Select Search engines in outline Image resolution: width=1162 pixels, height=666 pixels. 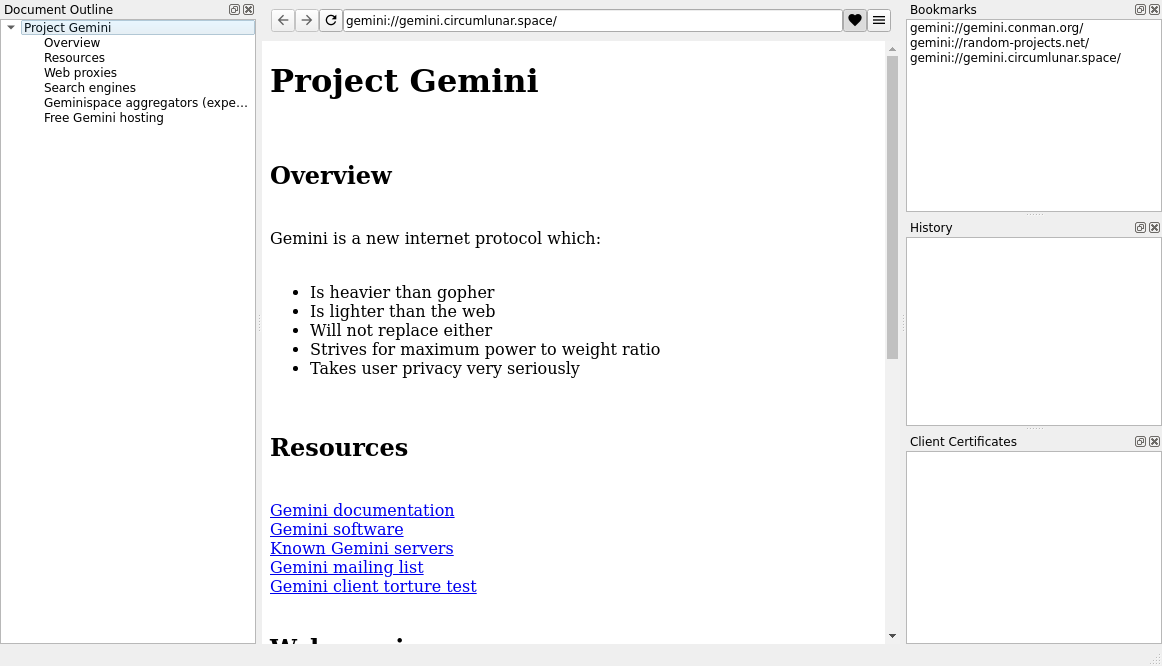pyautogui.click(x=90, y=88)
